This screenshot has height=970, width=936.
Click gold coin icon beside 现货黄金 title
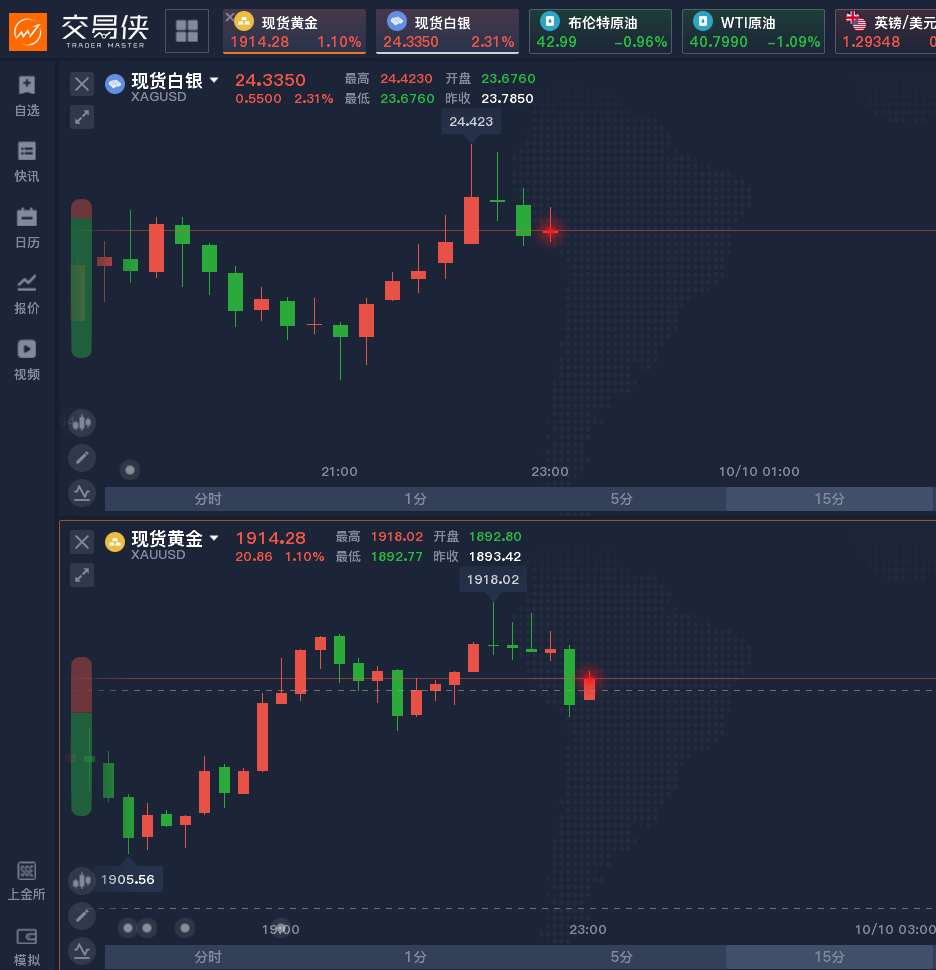[x=115, y=542]
